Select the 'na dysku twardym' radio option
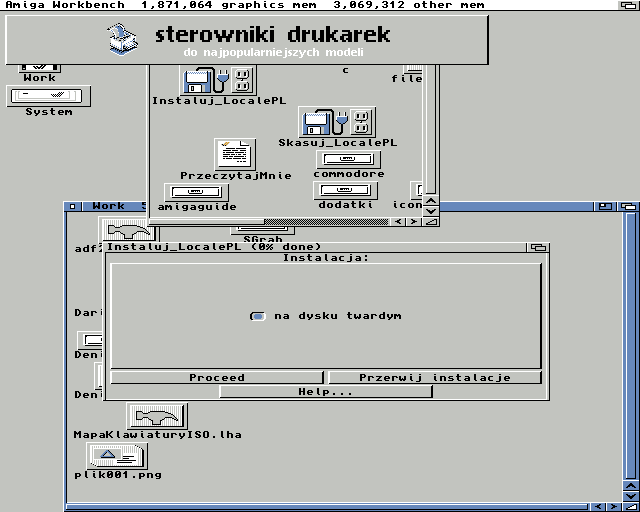 click(258, 316)
